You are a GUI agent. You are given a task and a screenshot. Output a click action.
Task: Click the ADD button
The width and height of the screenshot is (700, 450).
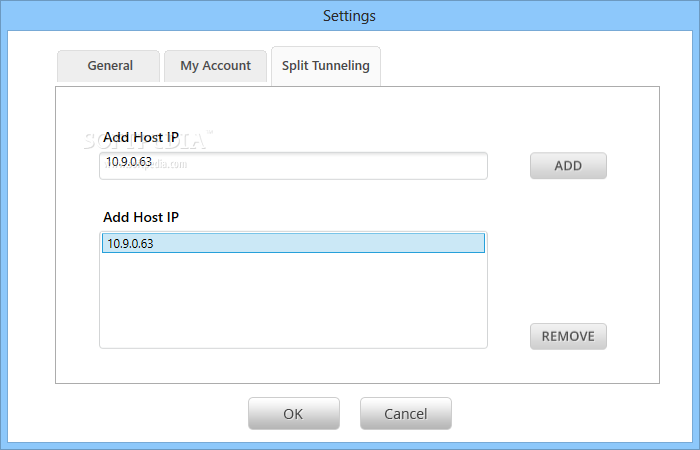pos(568,166)
